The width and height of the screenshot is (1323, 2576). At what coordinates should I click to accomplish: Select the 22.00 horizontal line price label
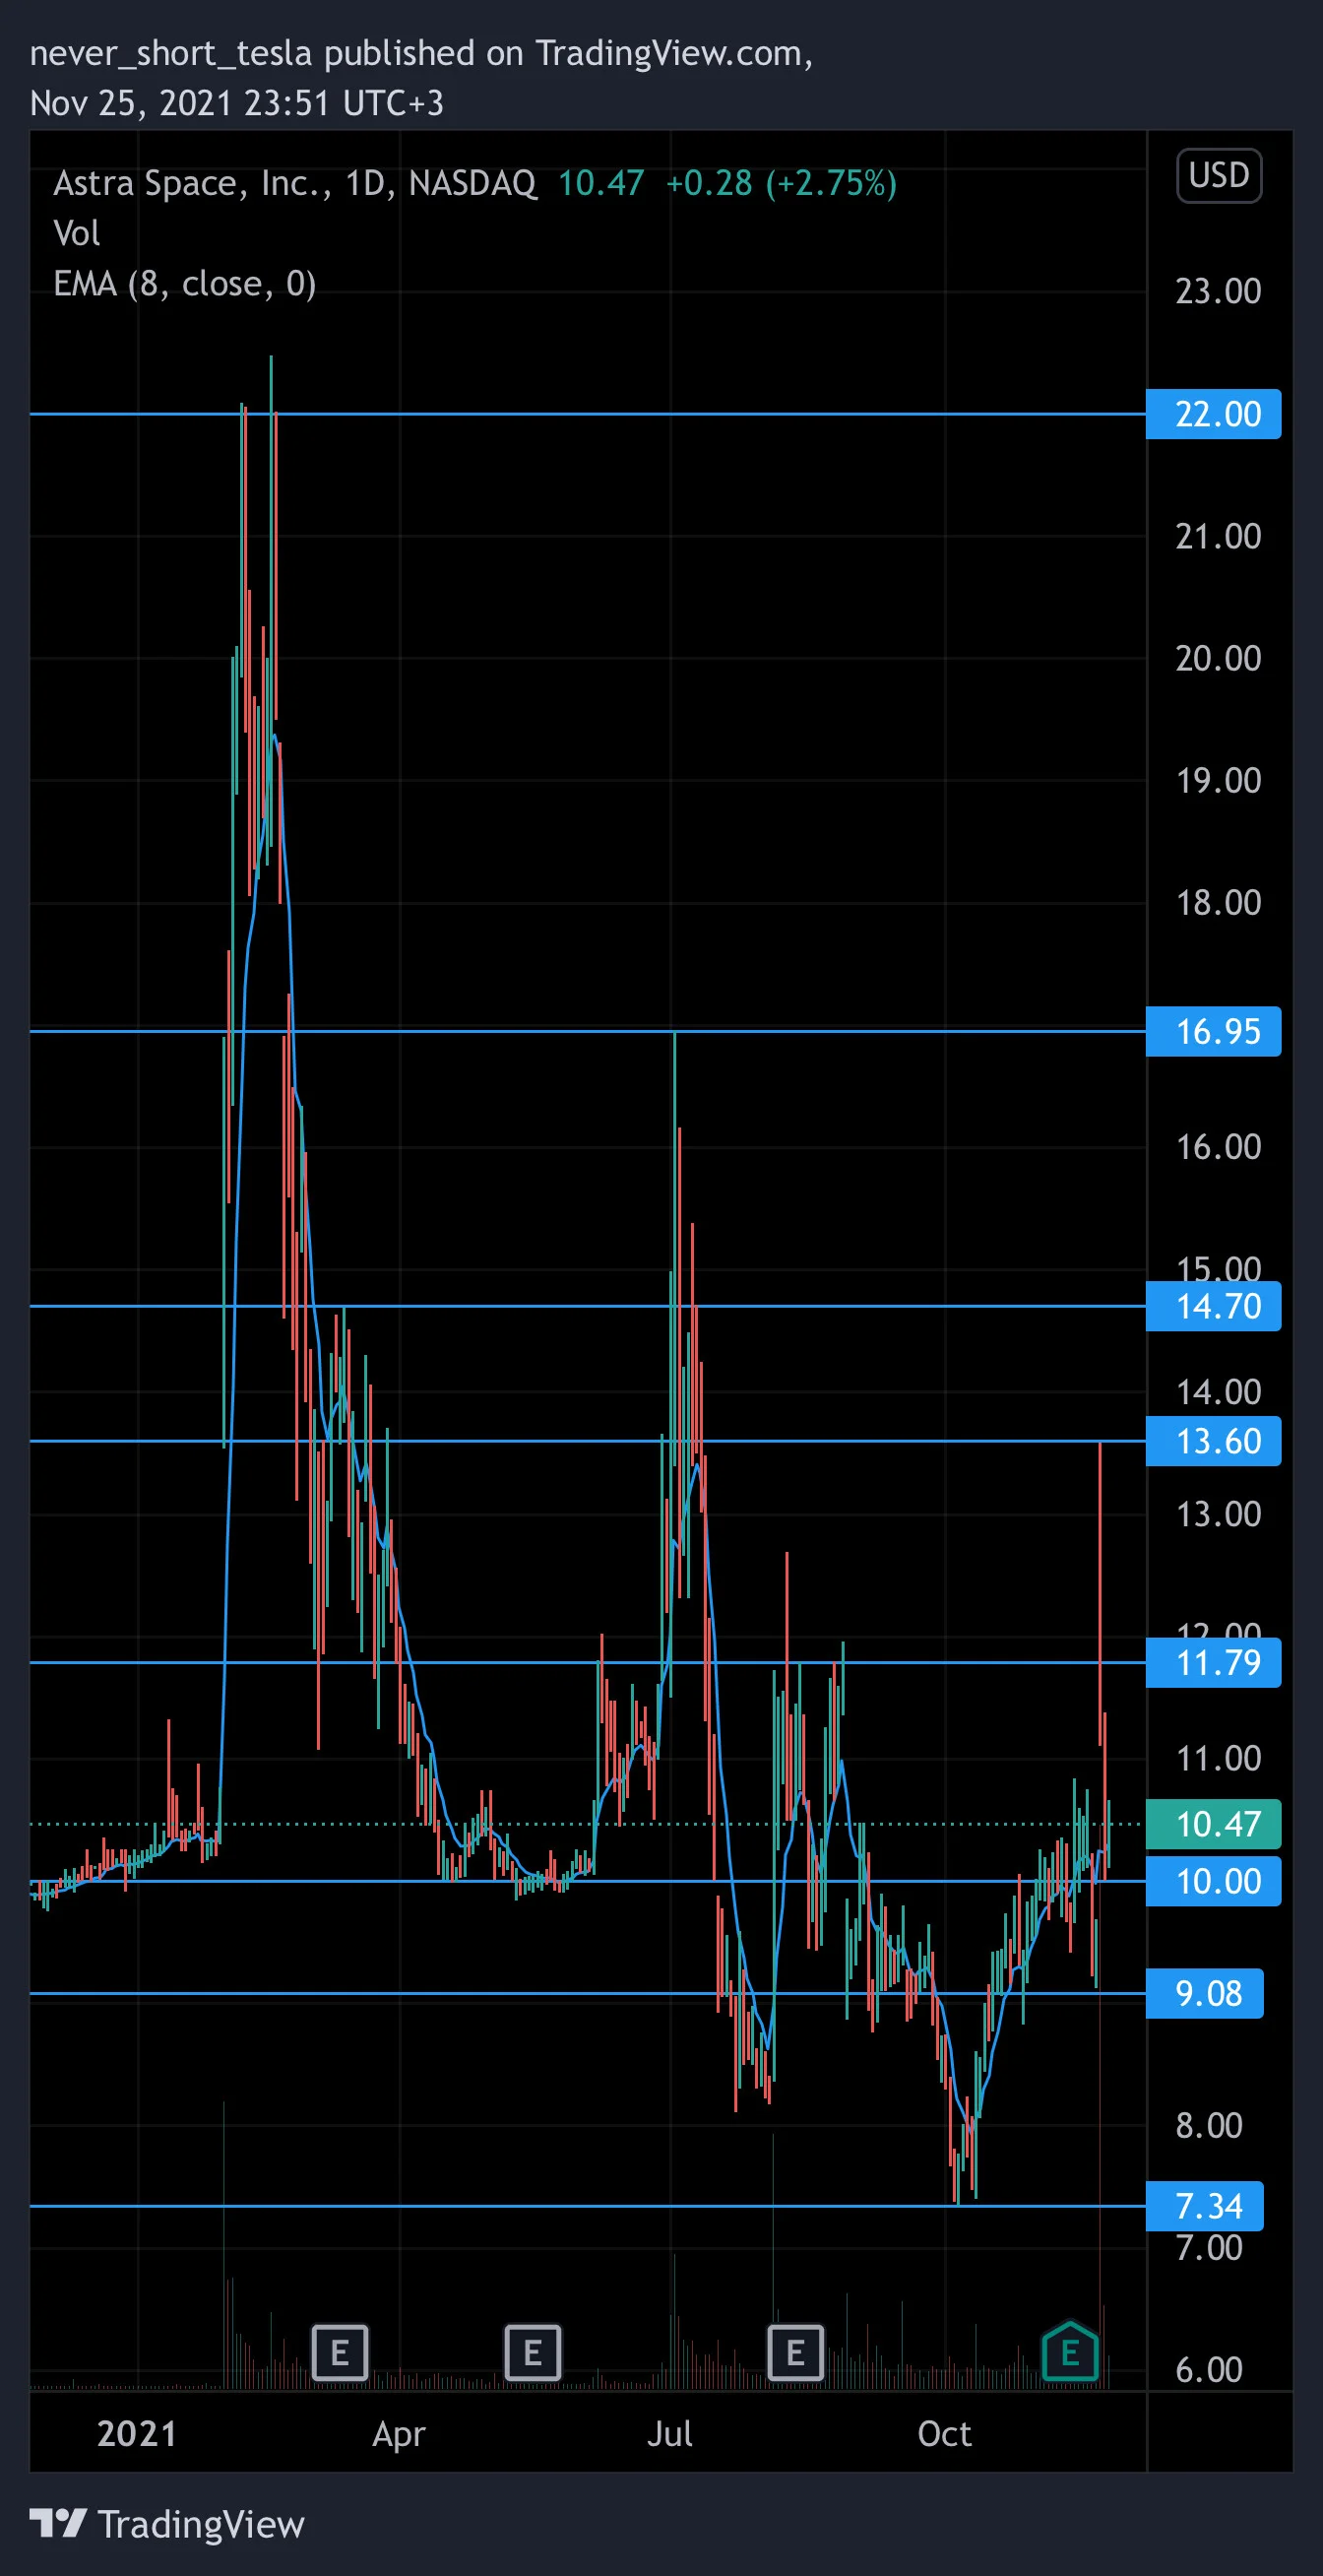1213,414
